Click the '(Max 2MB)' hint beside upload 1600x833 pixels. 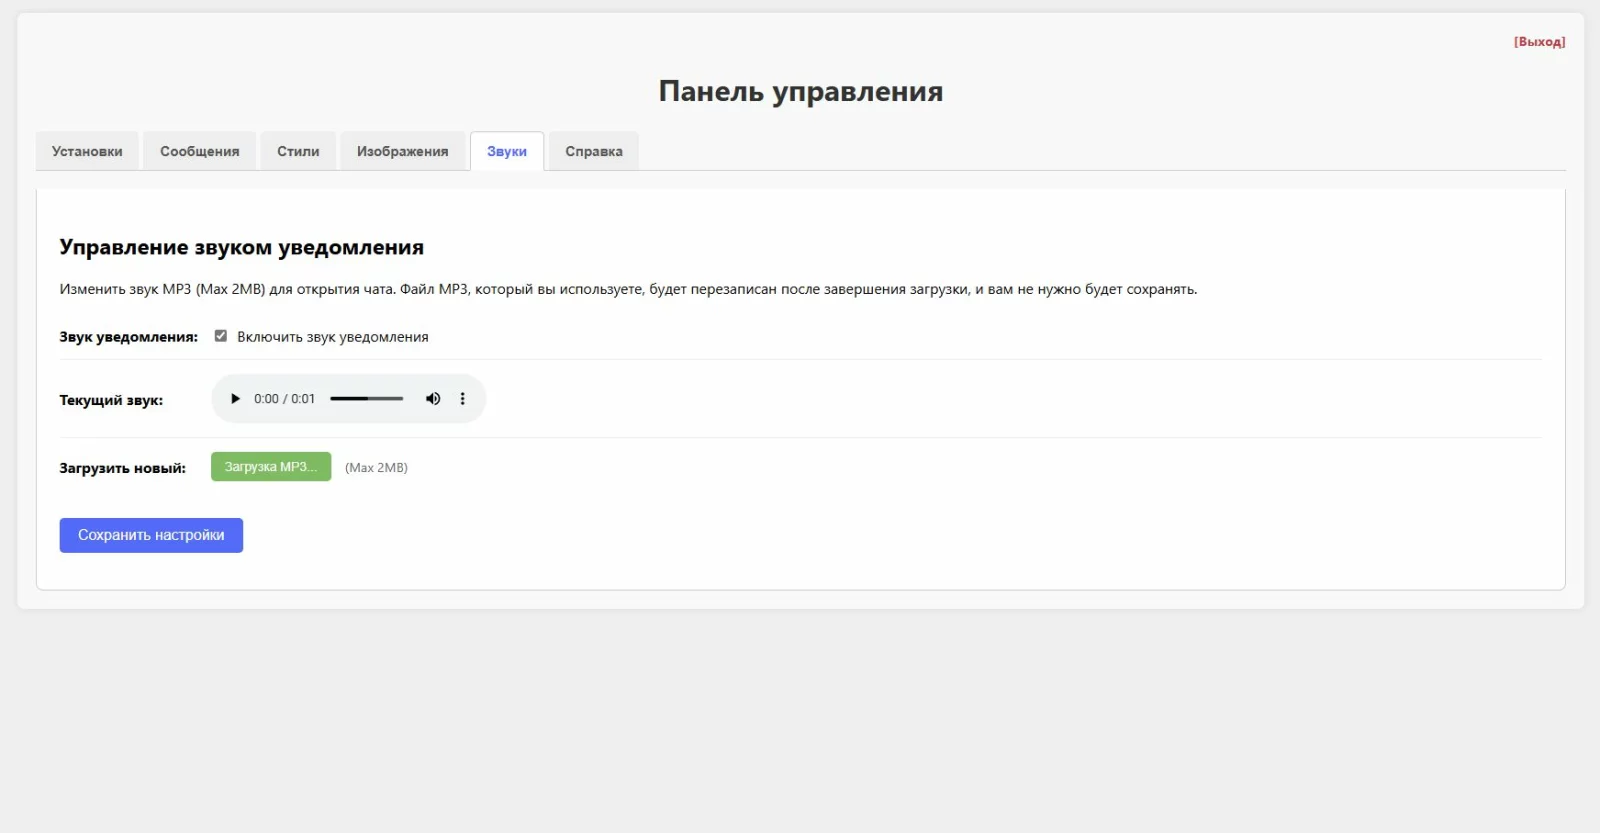point(376,468)
